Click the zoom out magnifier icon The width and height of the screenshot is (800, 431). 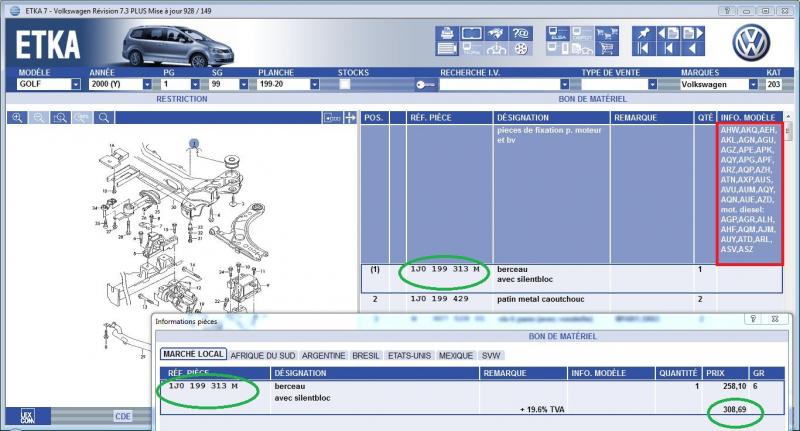click(39, 118)
